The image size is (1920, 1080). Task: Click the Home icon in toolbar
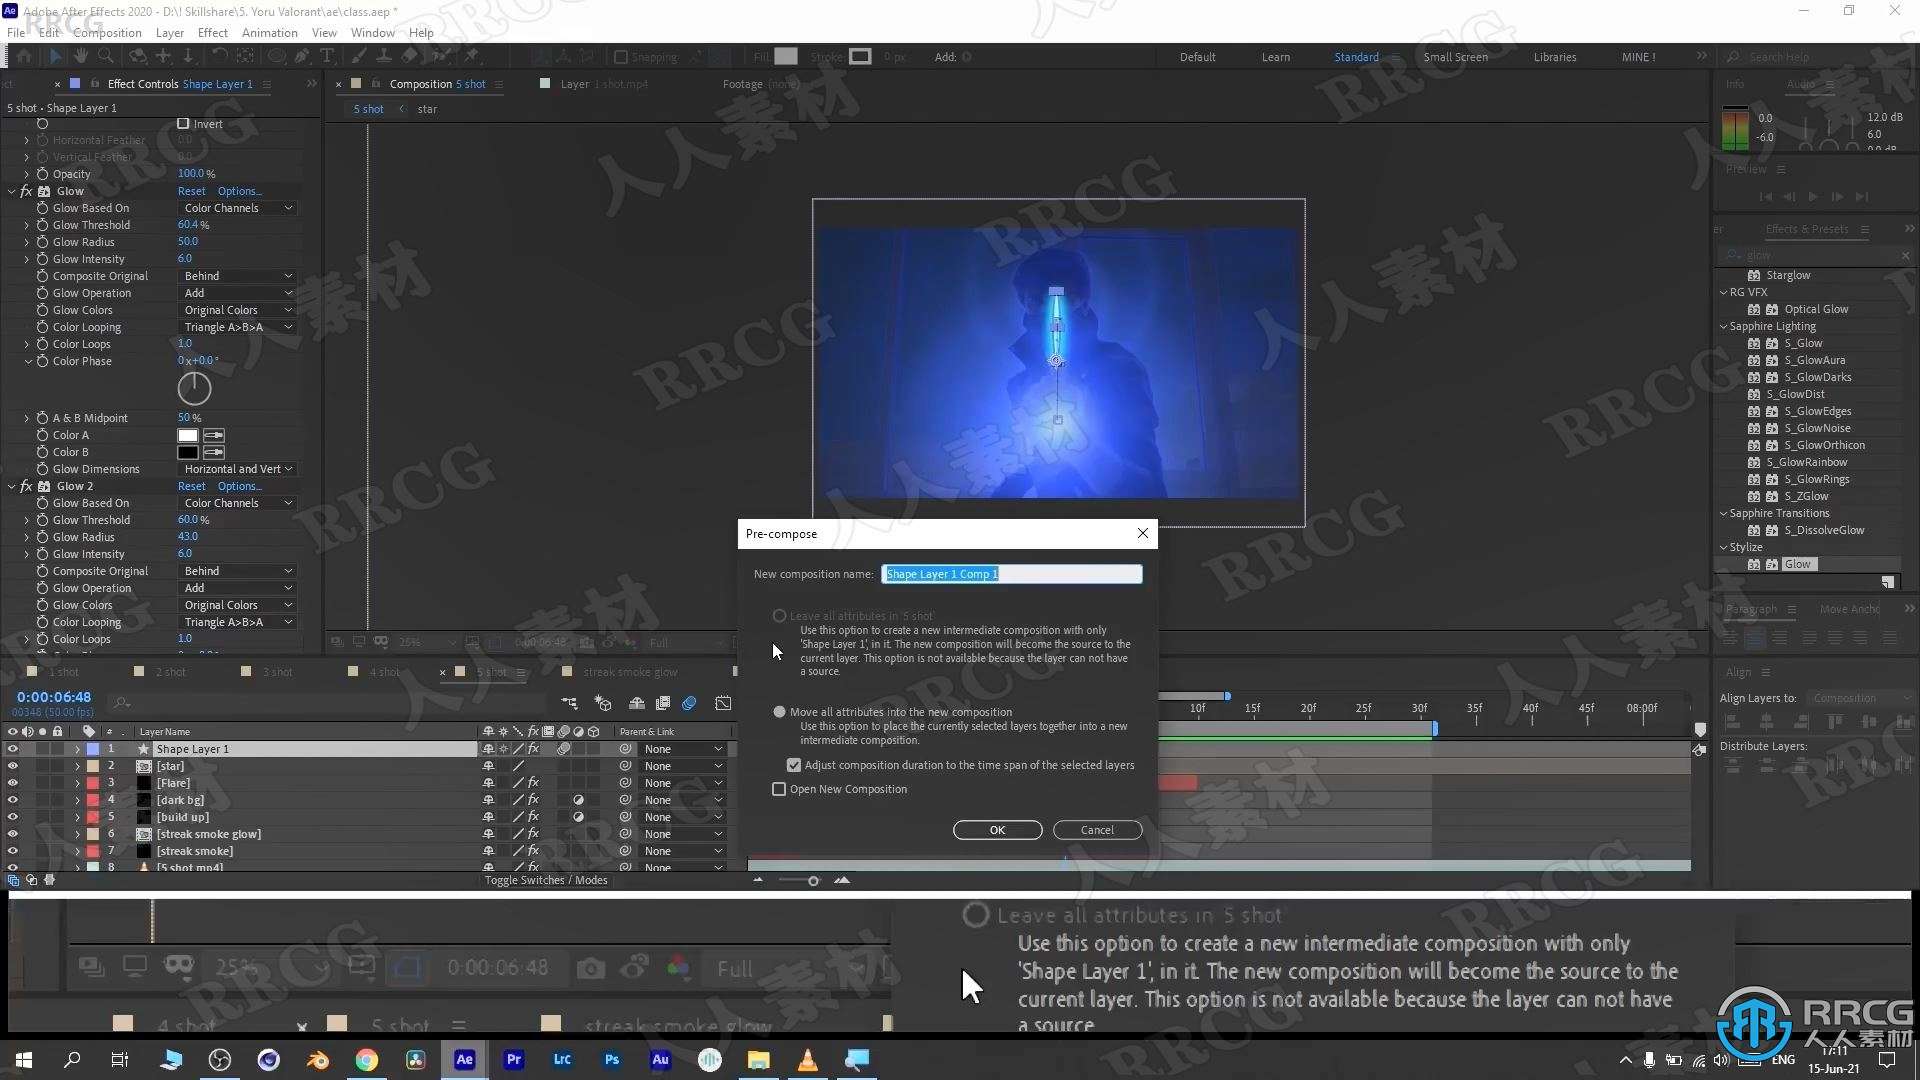coord(24,57)
